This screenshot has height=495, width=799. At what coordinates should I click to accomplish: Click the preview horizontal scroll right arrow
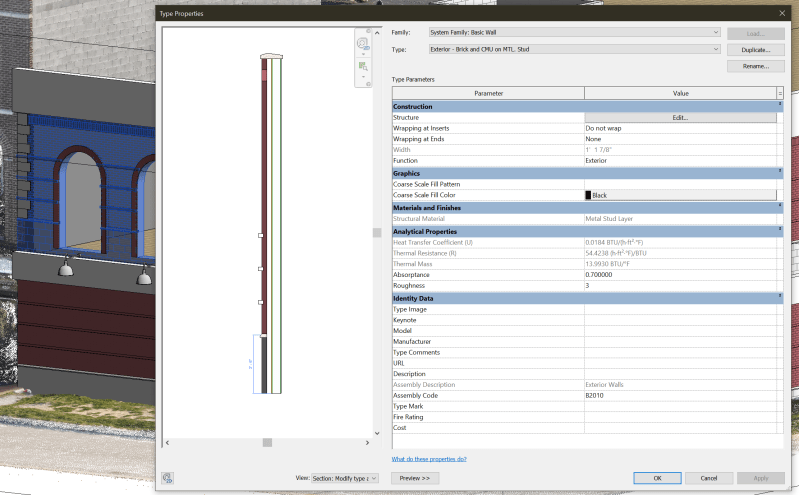367,442
